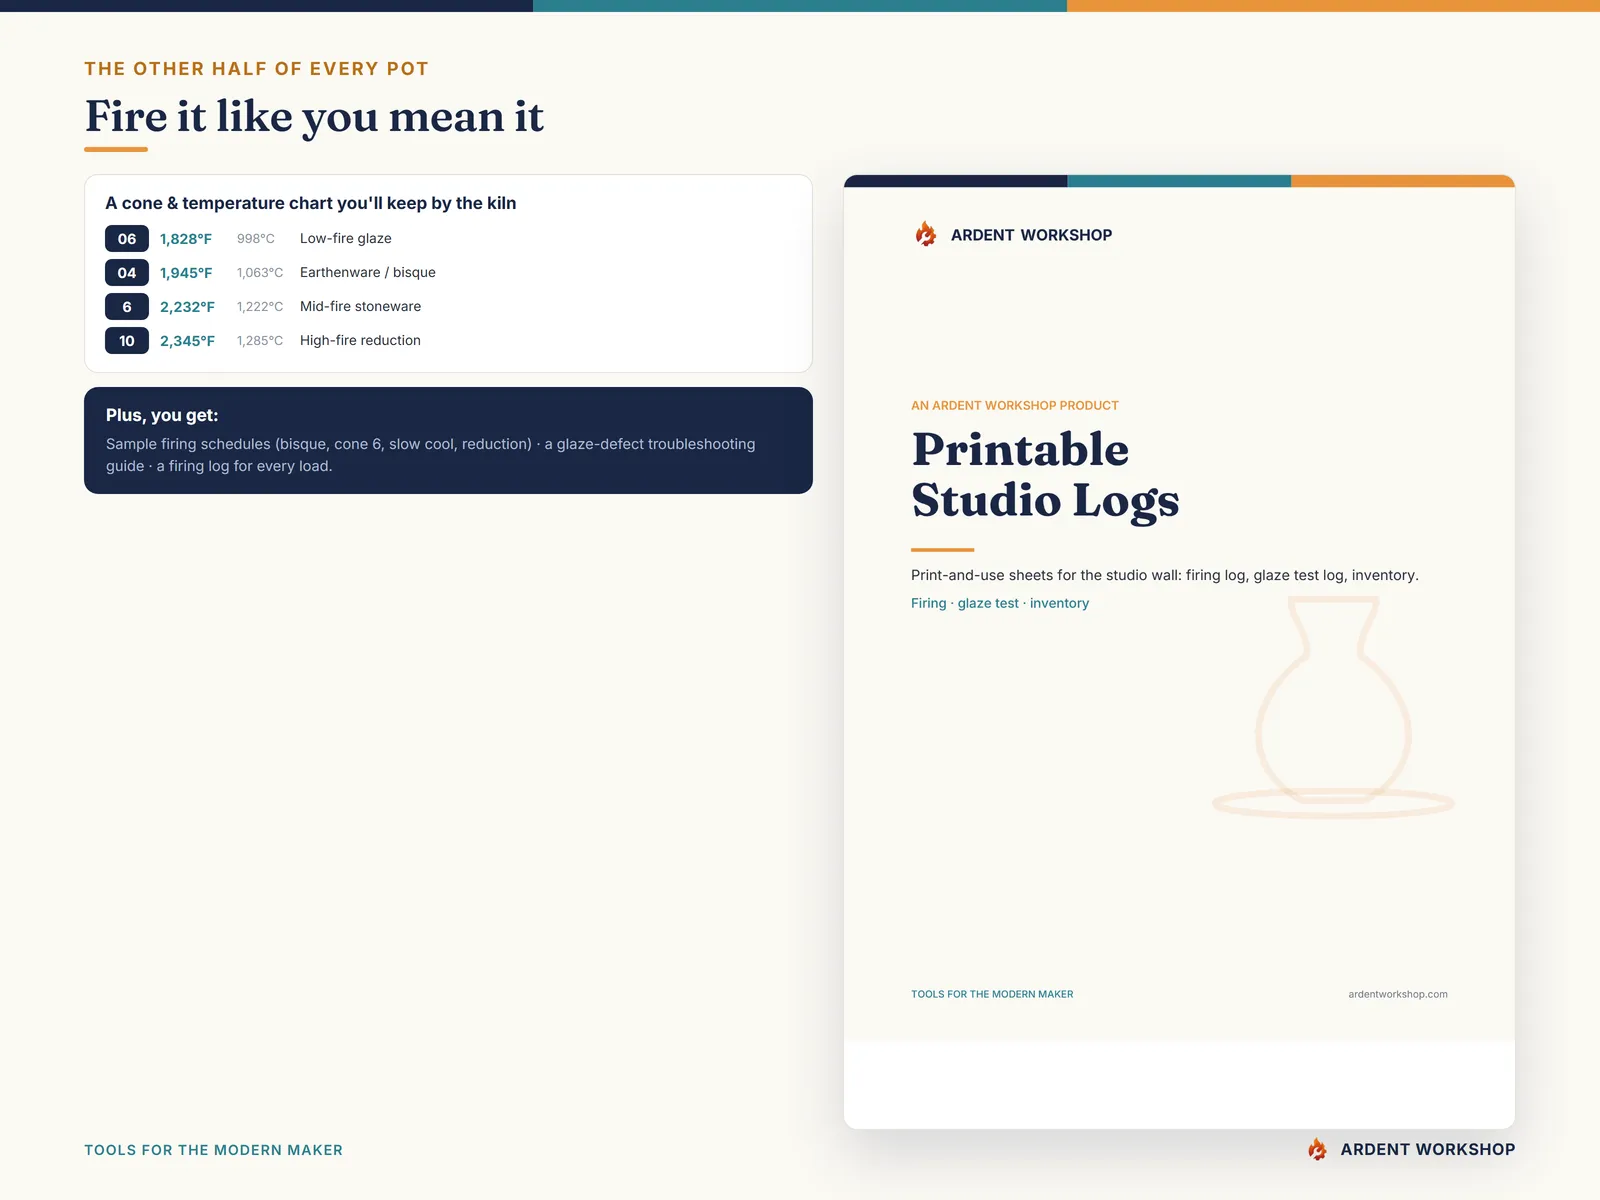Image resolution: width=1600 pixels, height=1200 pixels.
Task: Click the 'Fire it like you mean it' heading
Action: 314,116
